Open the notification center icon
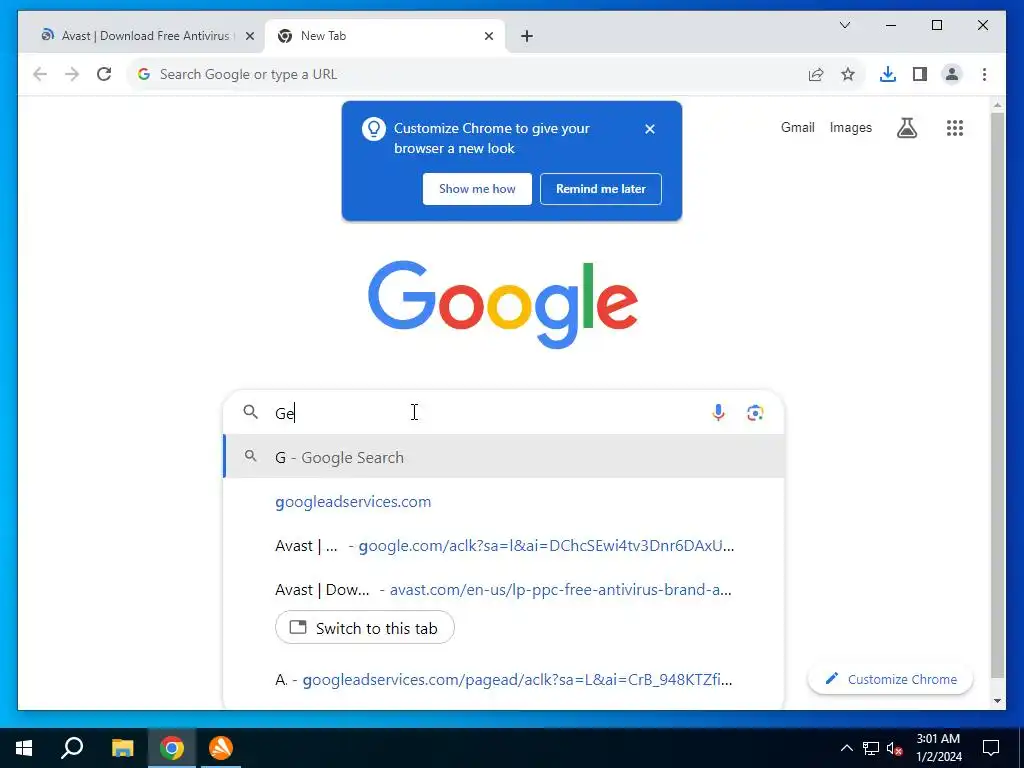Screen dimensions: 1024x768 (991, 748)
